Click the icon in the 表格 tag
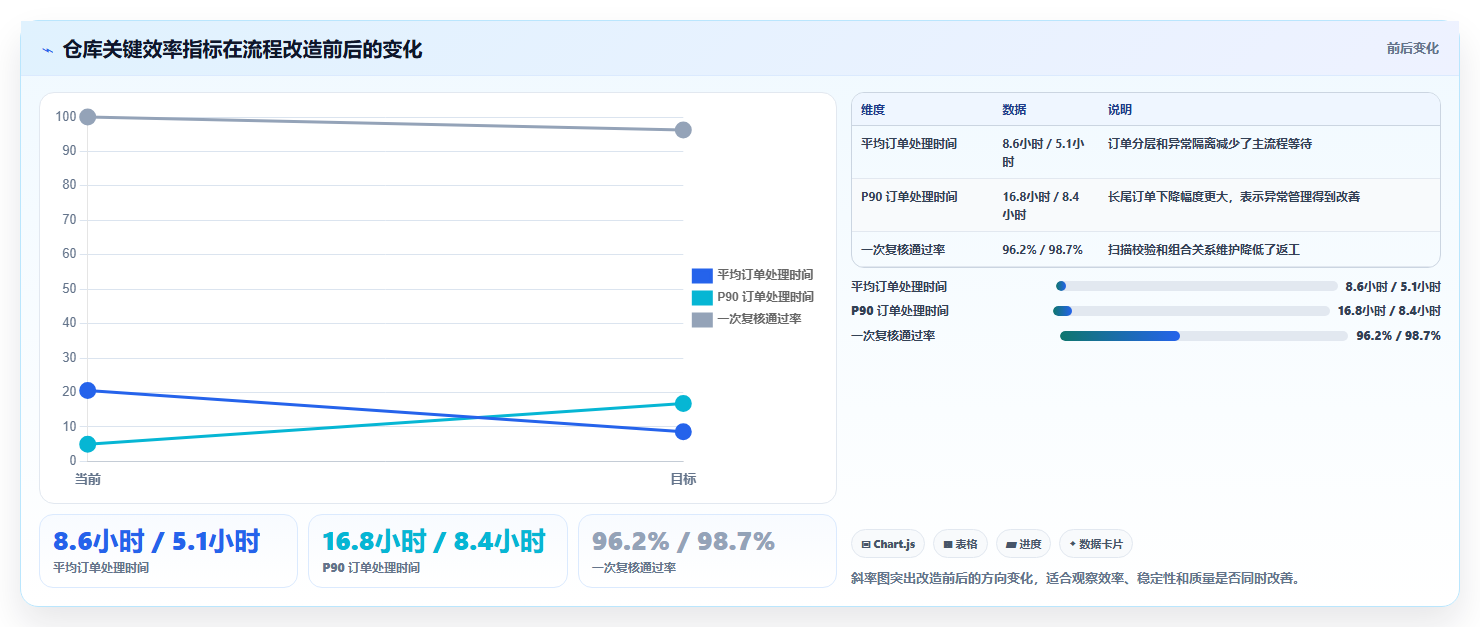This screenshot has width=1480, height=627. tap(948, 545)
